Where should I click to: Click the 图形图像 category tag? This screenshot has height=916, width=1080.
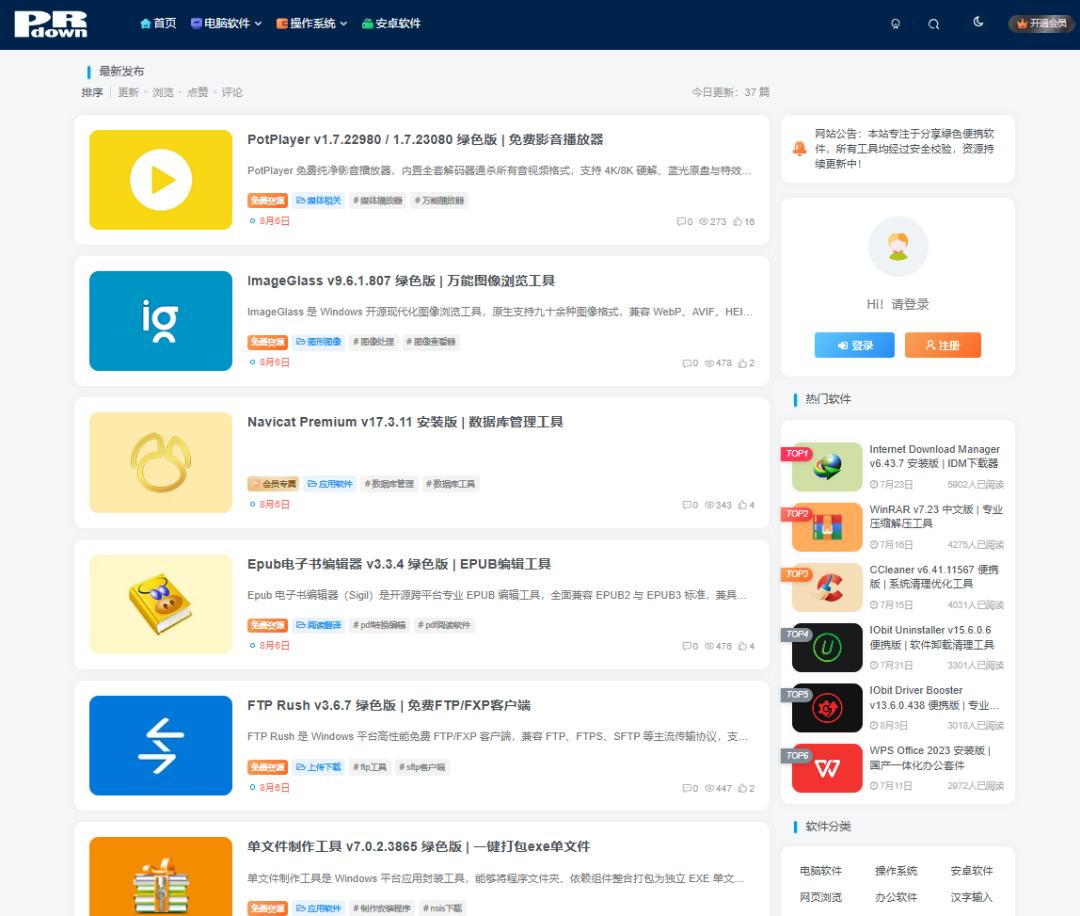pyautogui.click(x=318, y=342)
